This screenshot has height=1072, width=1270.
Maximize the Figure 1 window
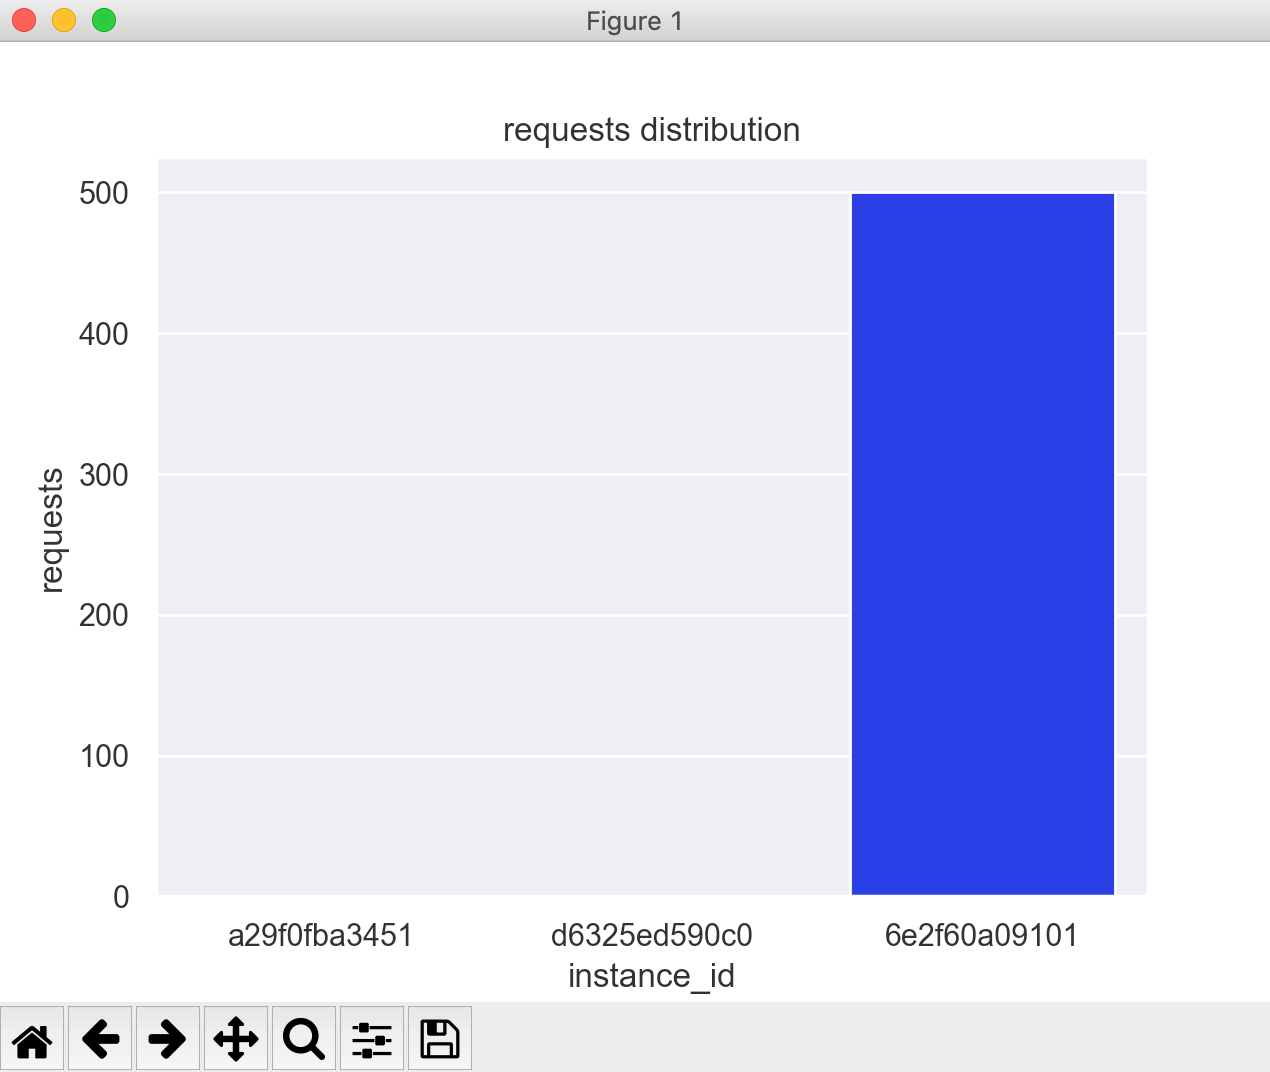pos(104,20)
